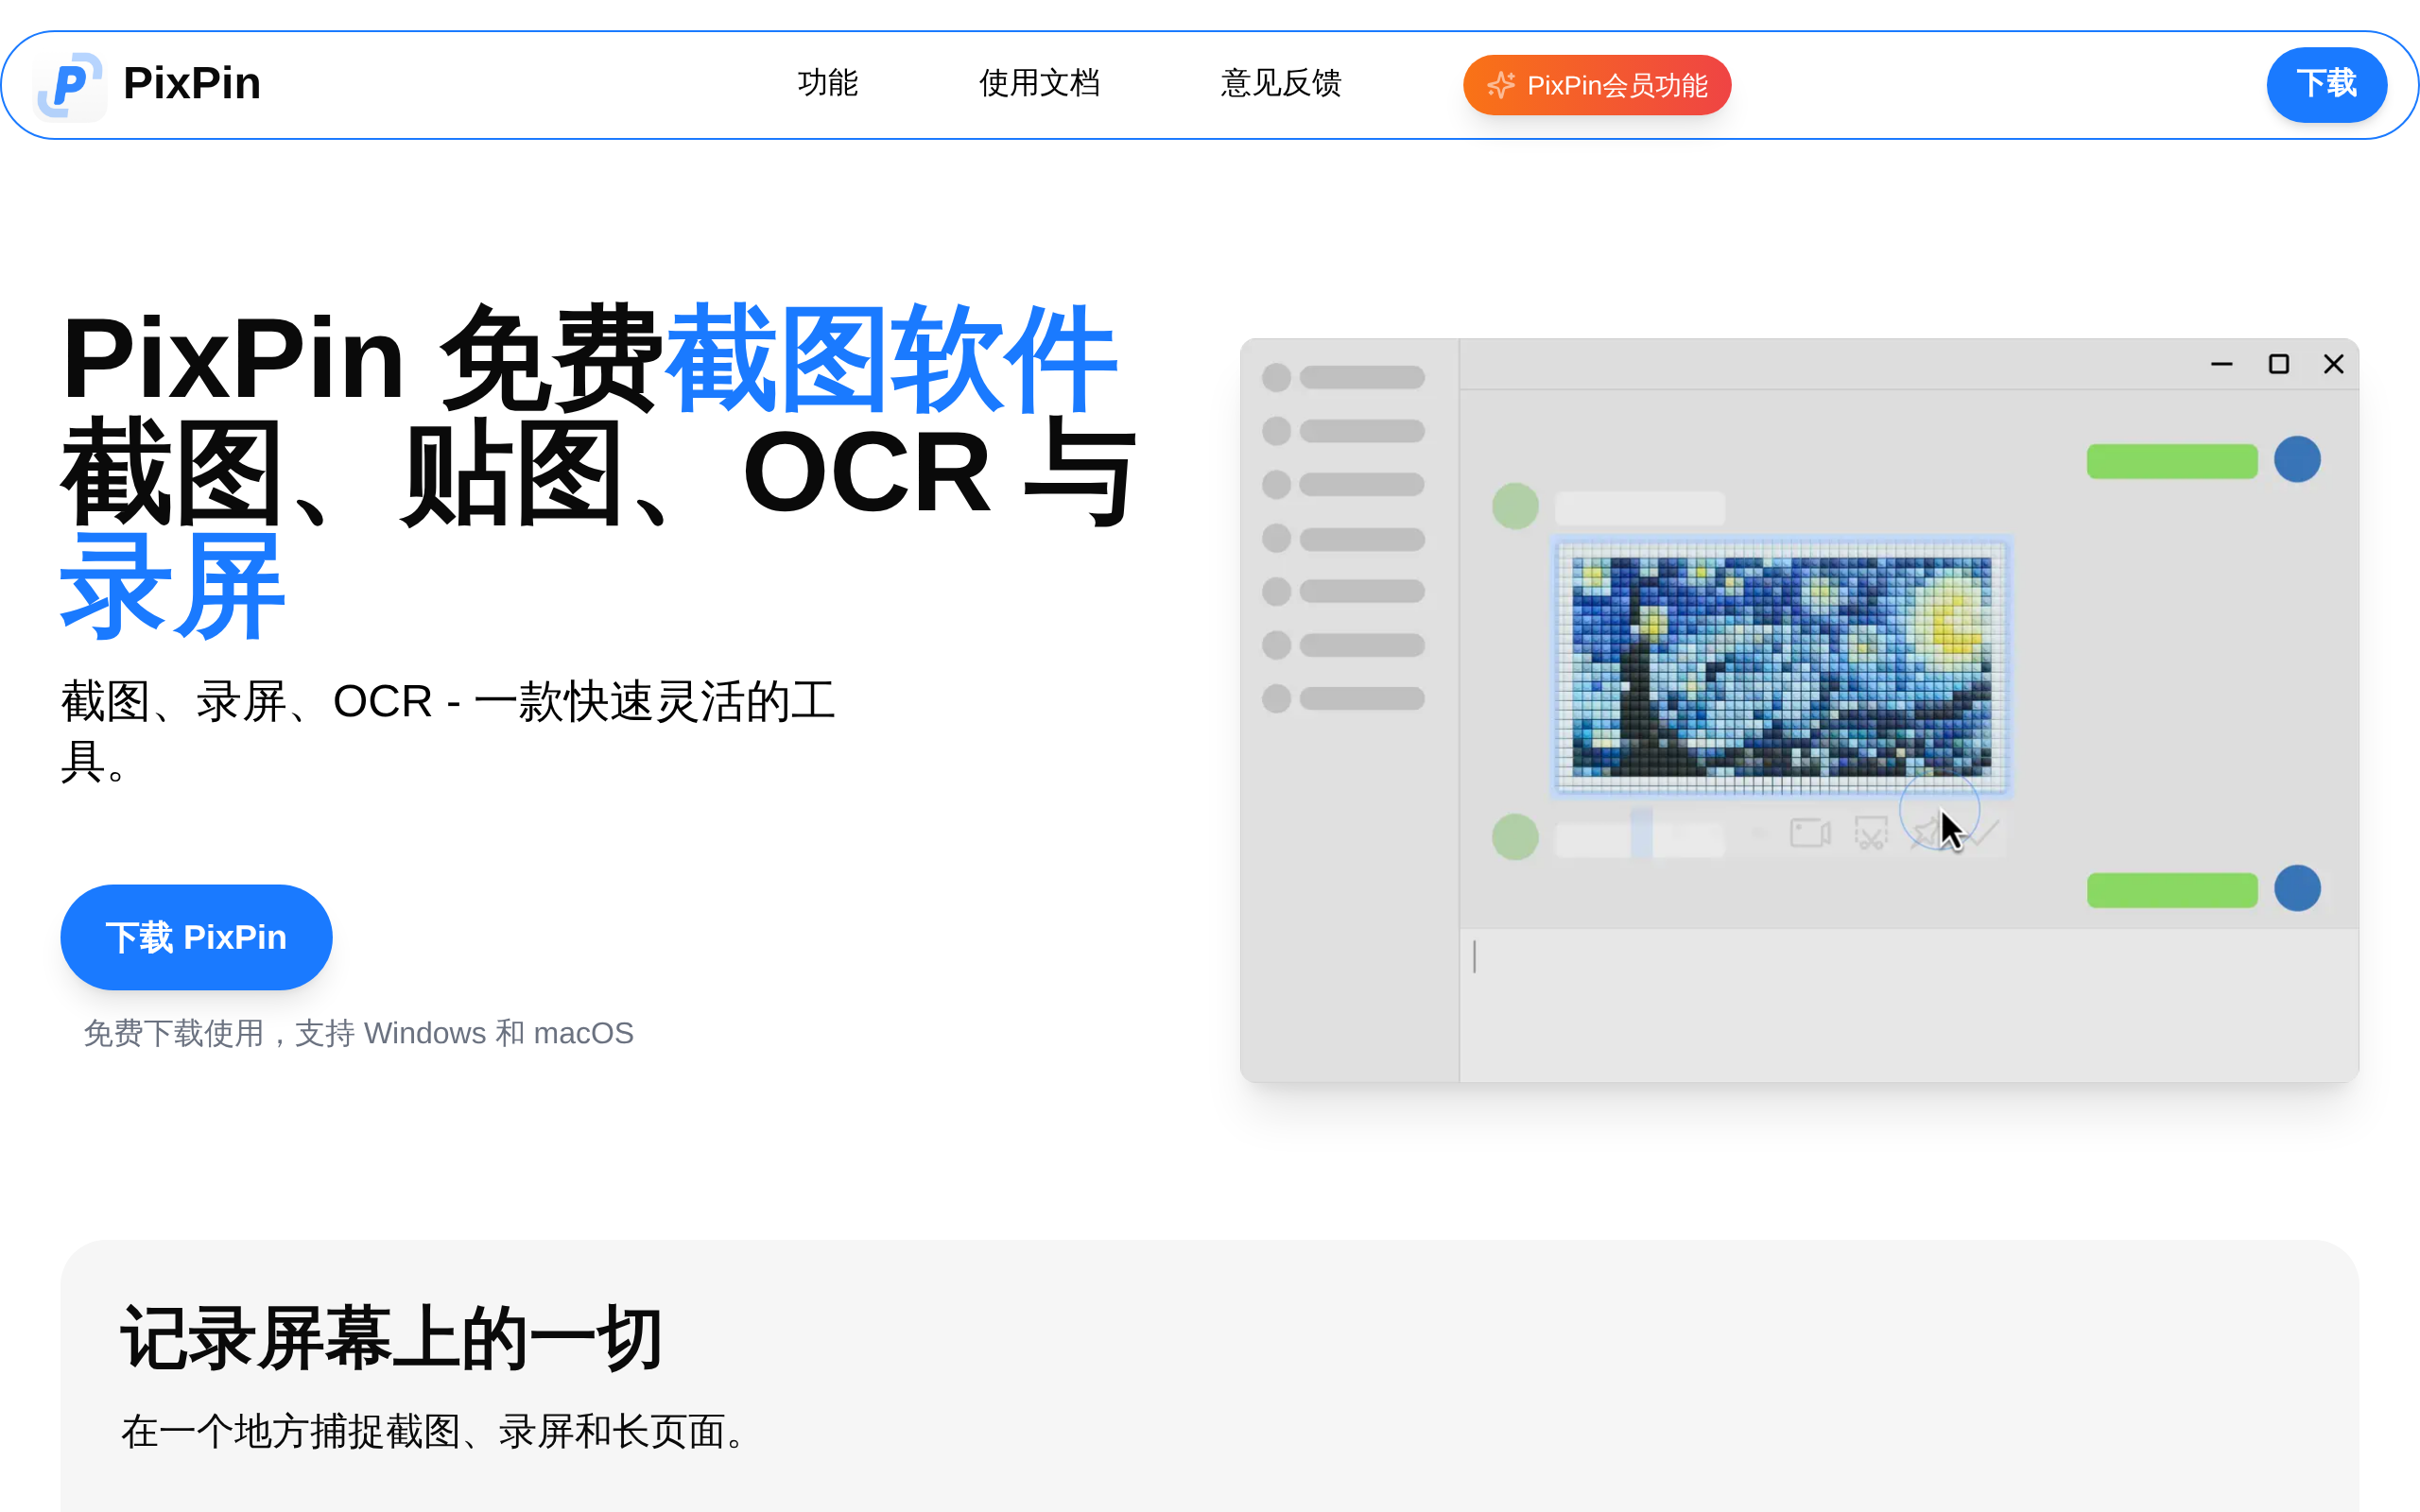Click the hero heading starting "PixPin 免费截图软件"
Viewport: 2420px width, 1512px height.
(x=600, y=471)
